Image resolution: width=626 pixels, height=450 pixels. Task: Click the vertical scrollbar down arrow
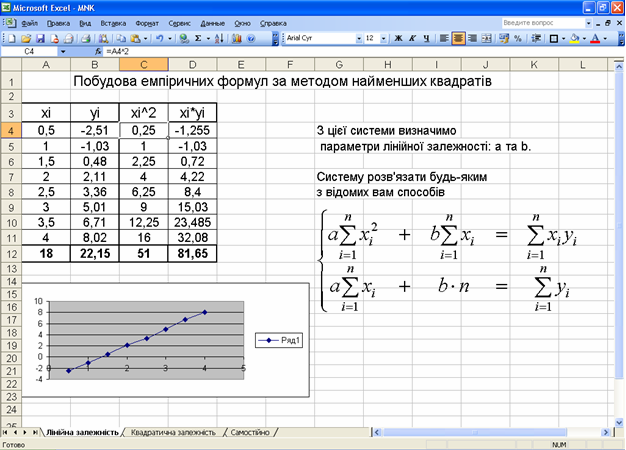coord(619,422)
